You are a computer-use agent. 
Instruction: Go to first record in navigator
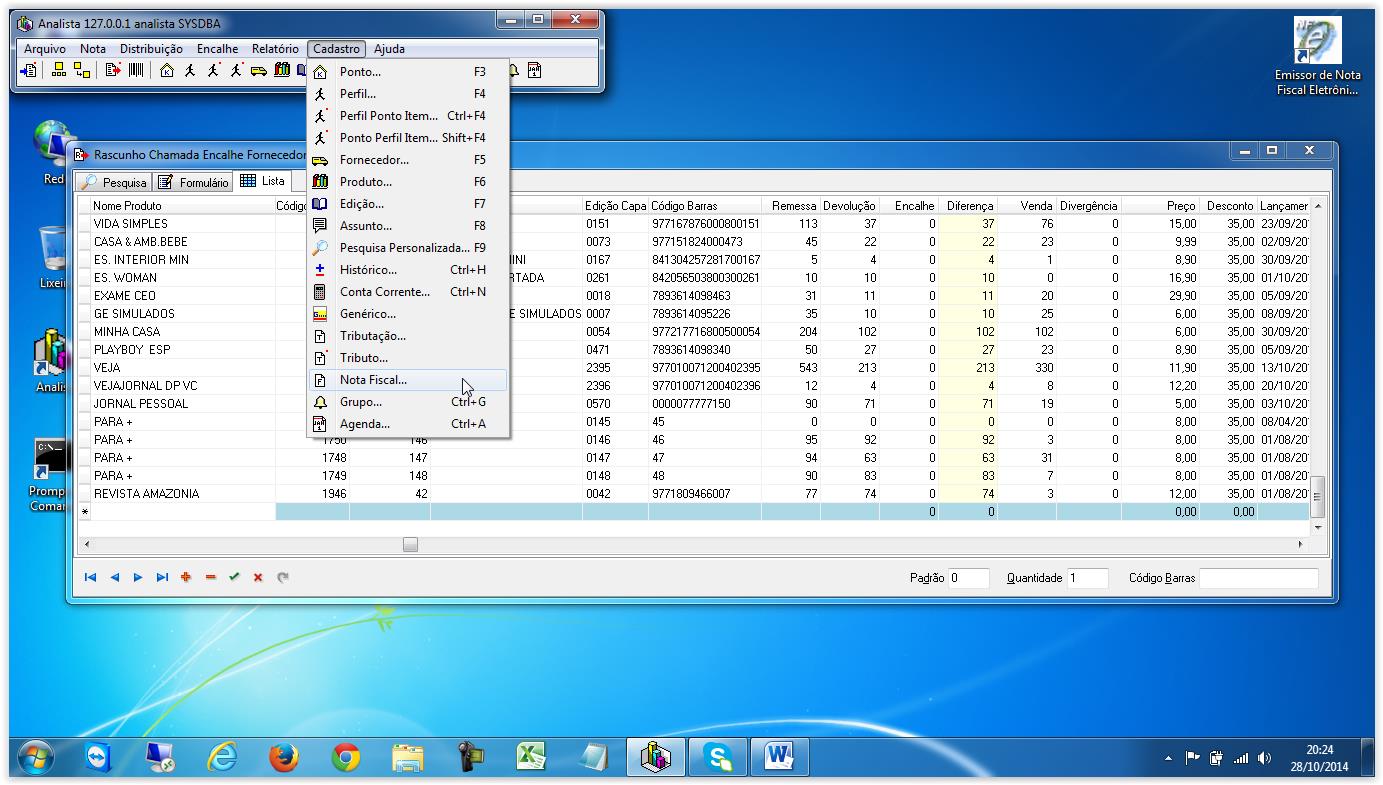tap(90, 577)
